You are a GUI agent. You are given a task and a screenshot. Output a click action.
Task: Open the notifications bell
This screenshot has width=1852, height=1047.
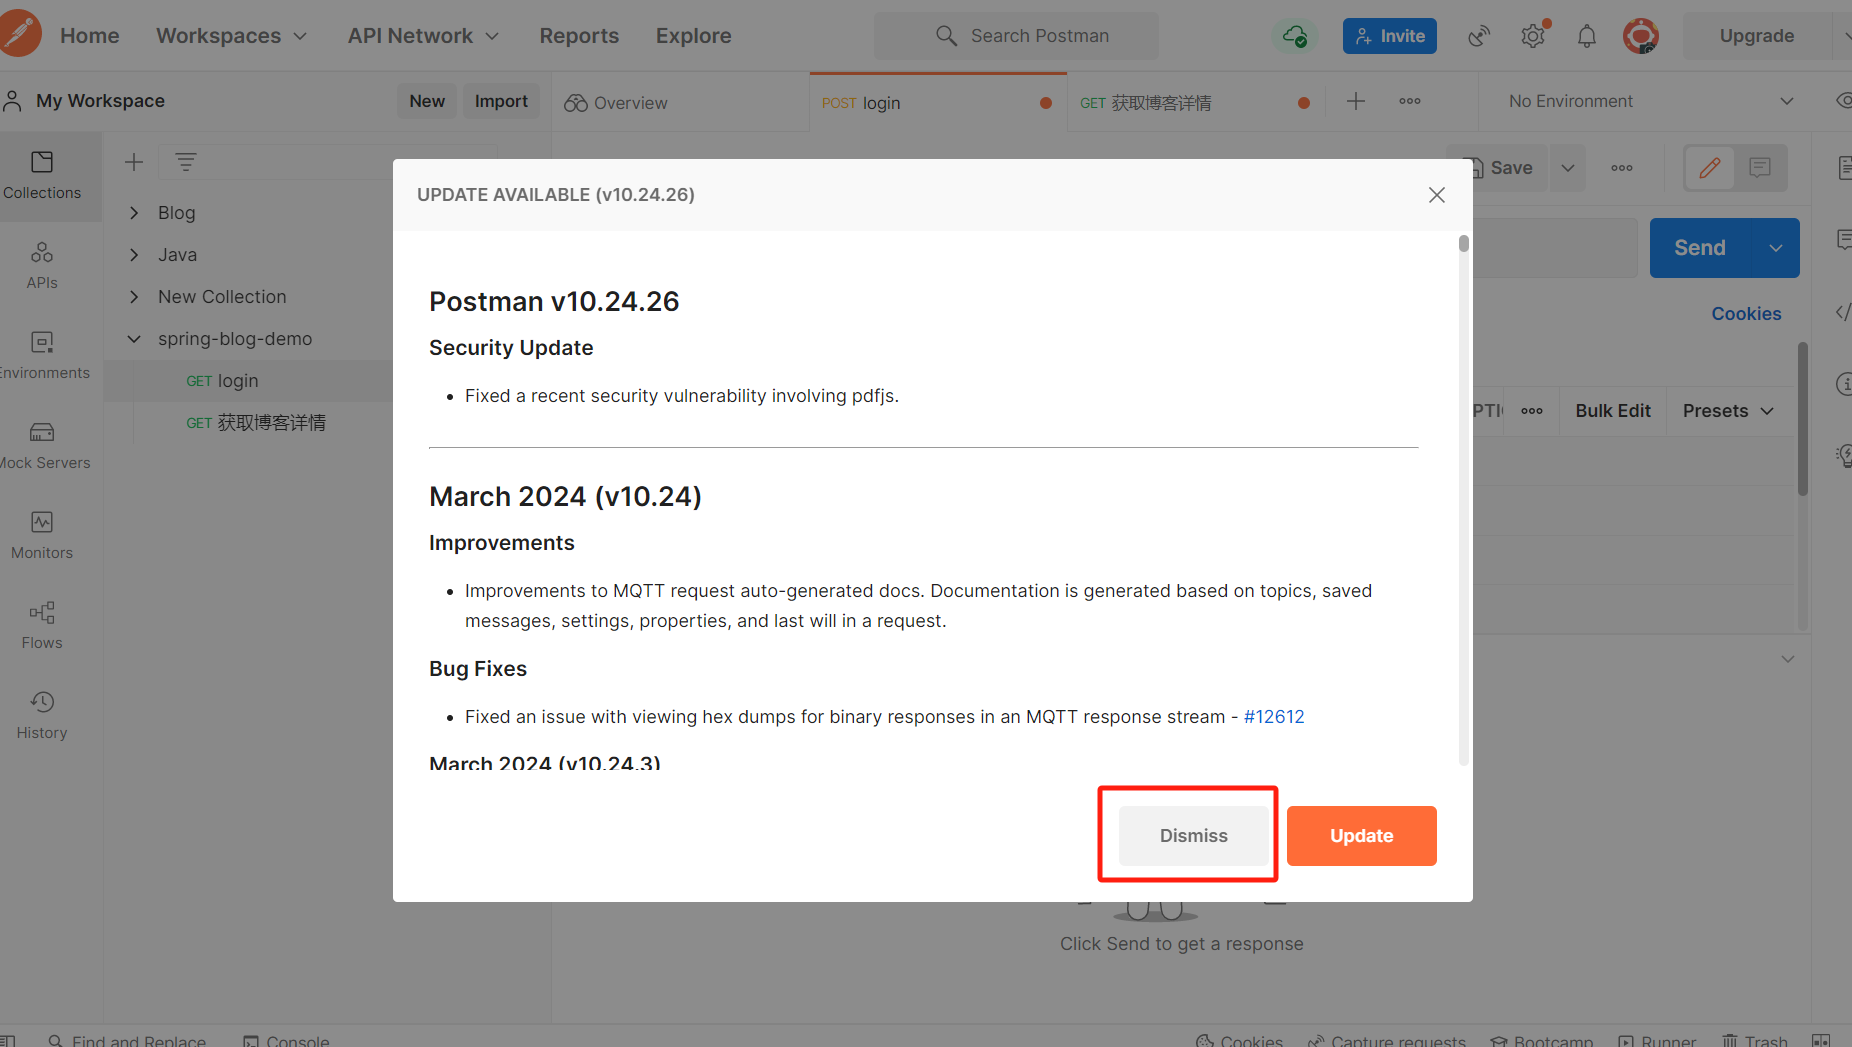[x=1586, y=36]
